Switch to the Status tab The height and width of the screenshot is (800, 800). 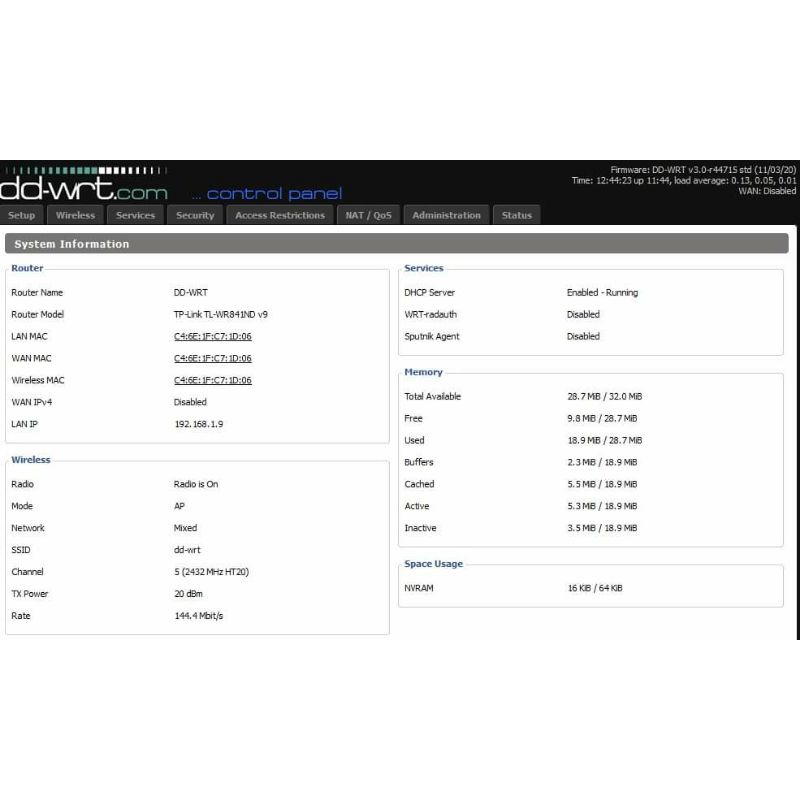pos(516,215)
